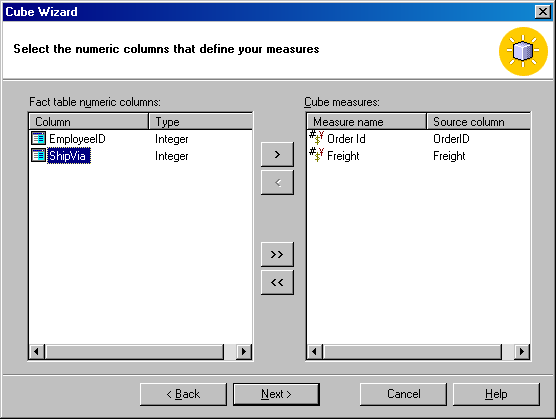Click Integer type of ShipVia row

[172, 156]
